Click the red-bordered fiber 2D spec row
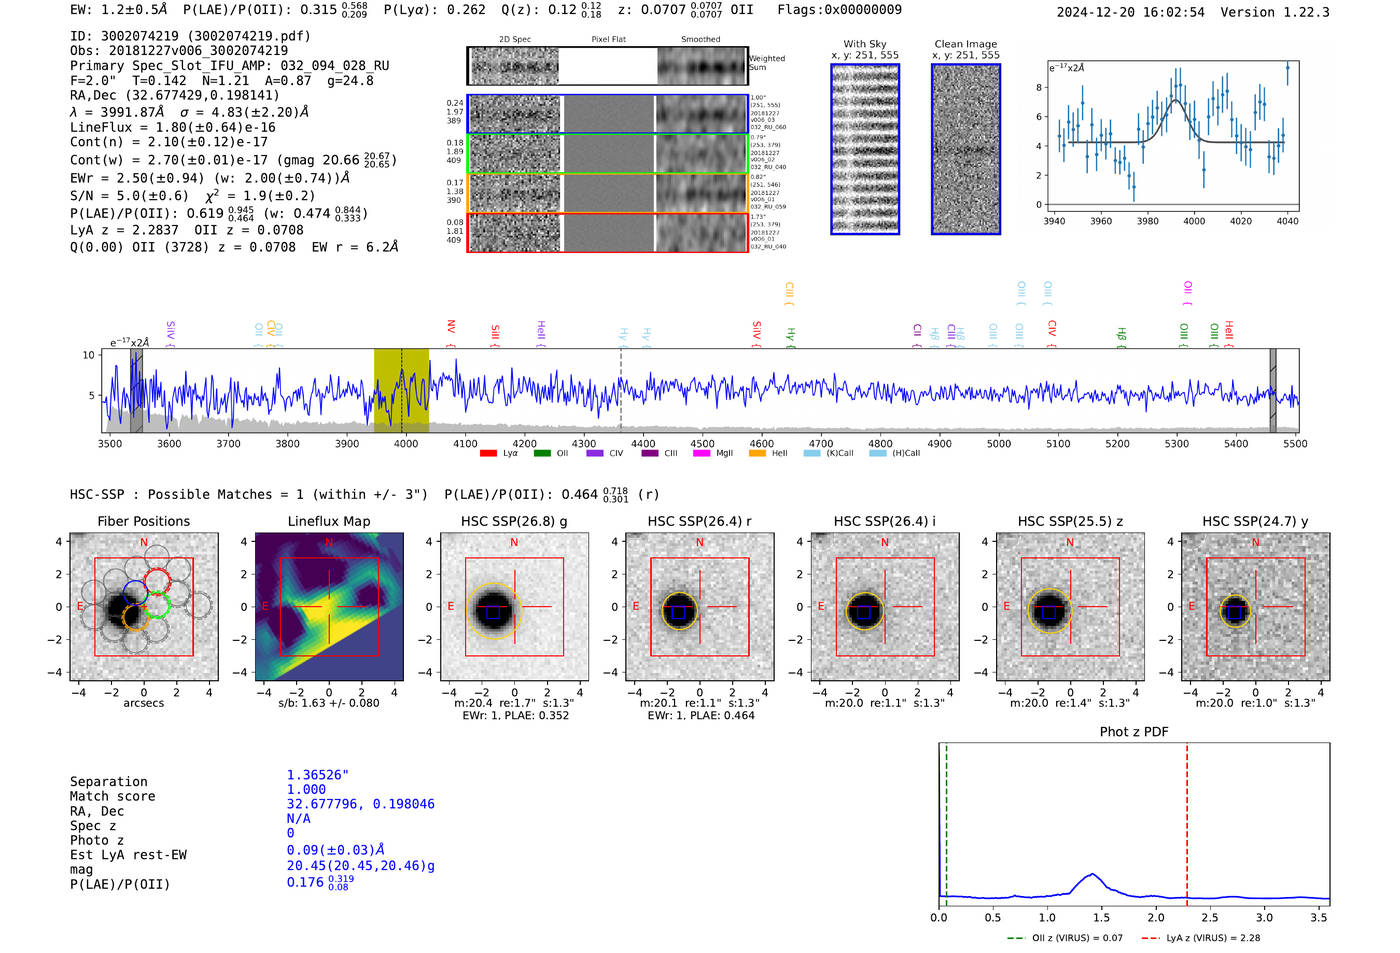The width and height of the screenshot is (1400, 953). (x=608, y=232)
